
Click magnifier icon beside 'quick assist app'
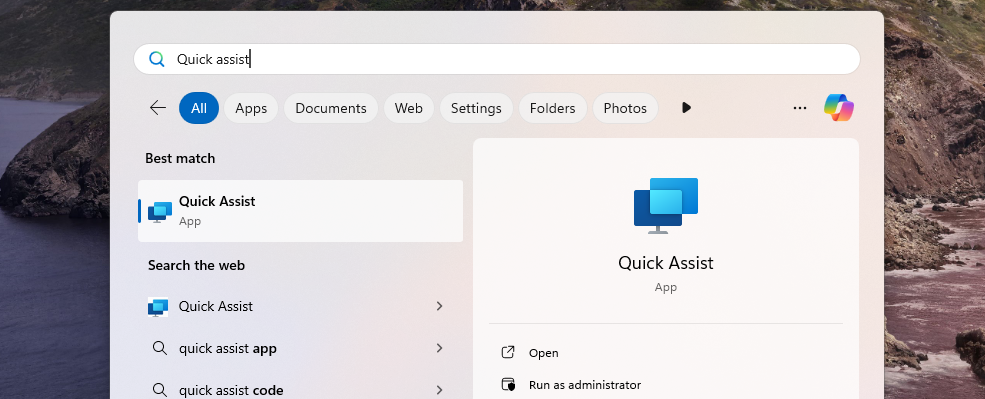[159, 348]
